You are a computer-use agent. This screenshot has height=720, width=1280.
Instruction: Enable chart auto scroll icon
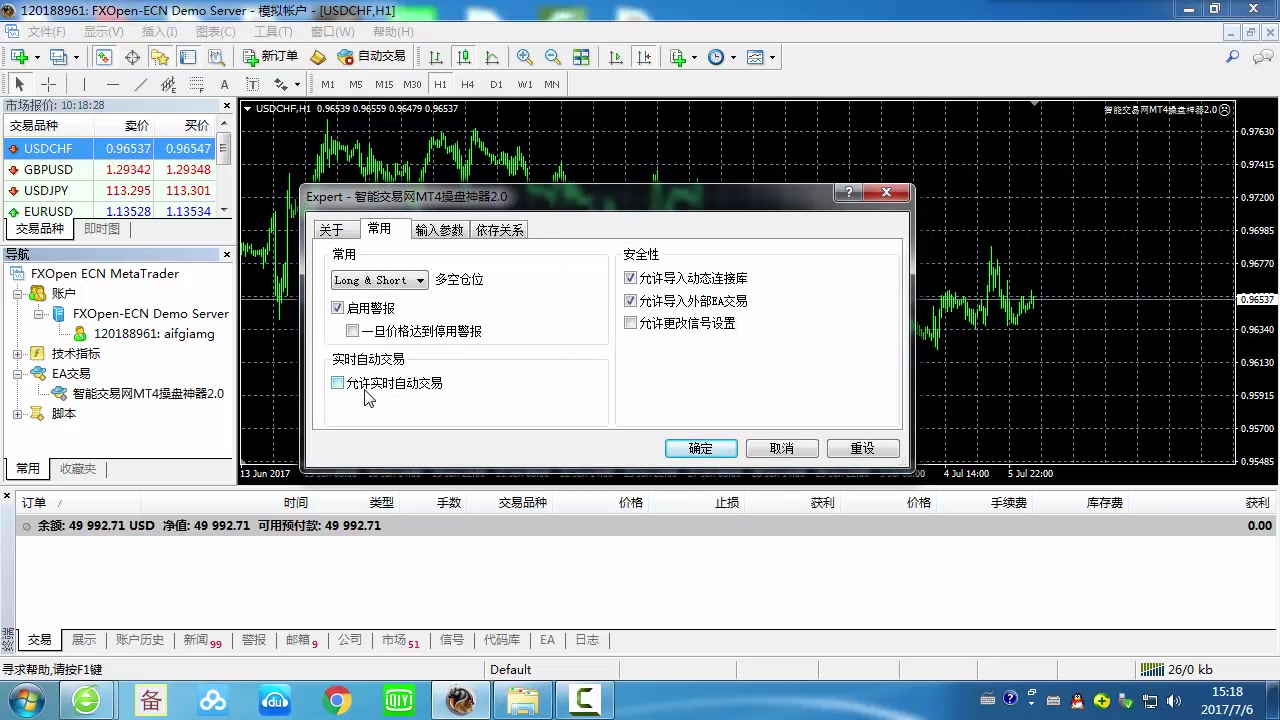click(615, 57)
